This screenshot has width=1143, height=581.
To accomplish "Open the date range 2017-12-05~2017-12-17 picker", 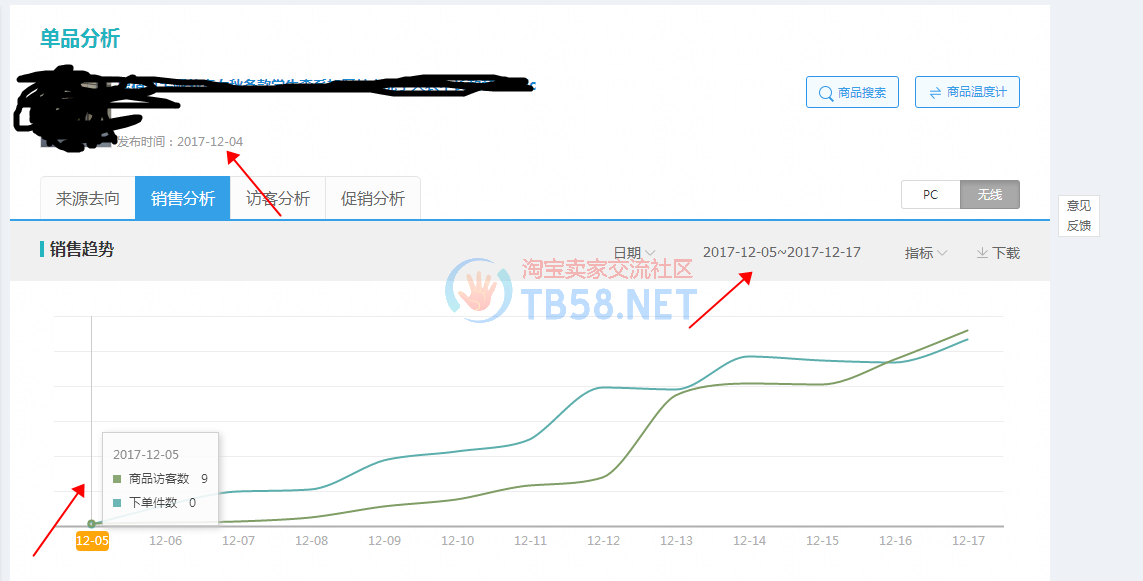I will tap(781, 252).
